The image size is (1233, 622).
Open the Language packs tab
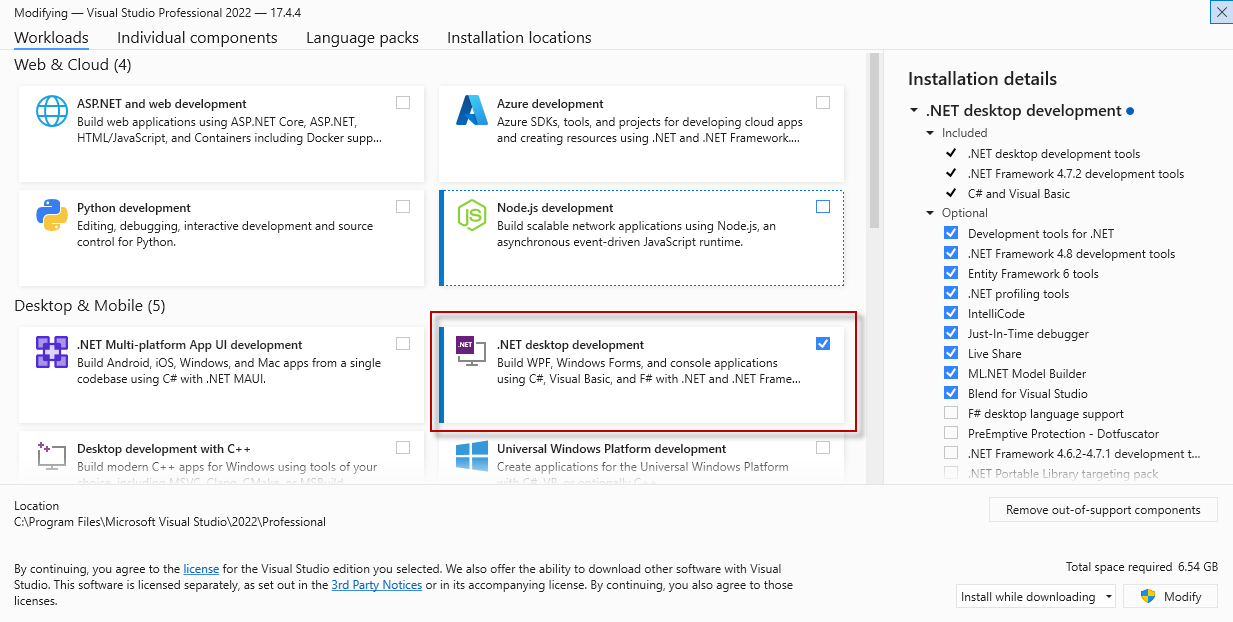tap(362, 37)
